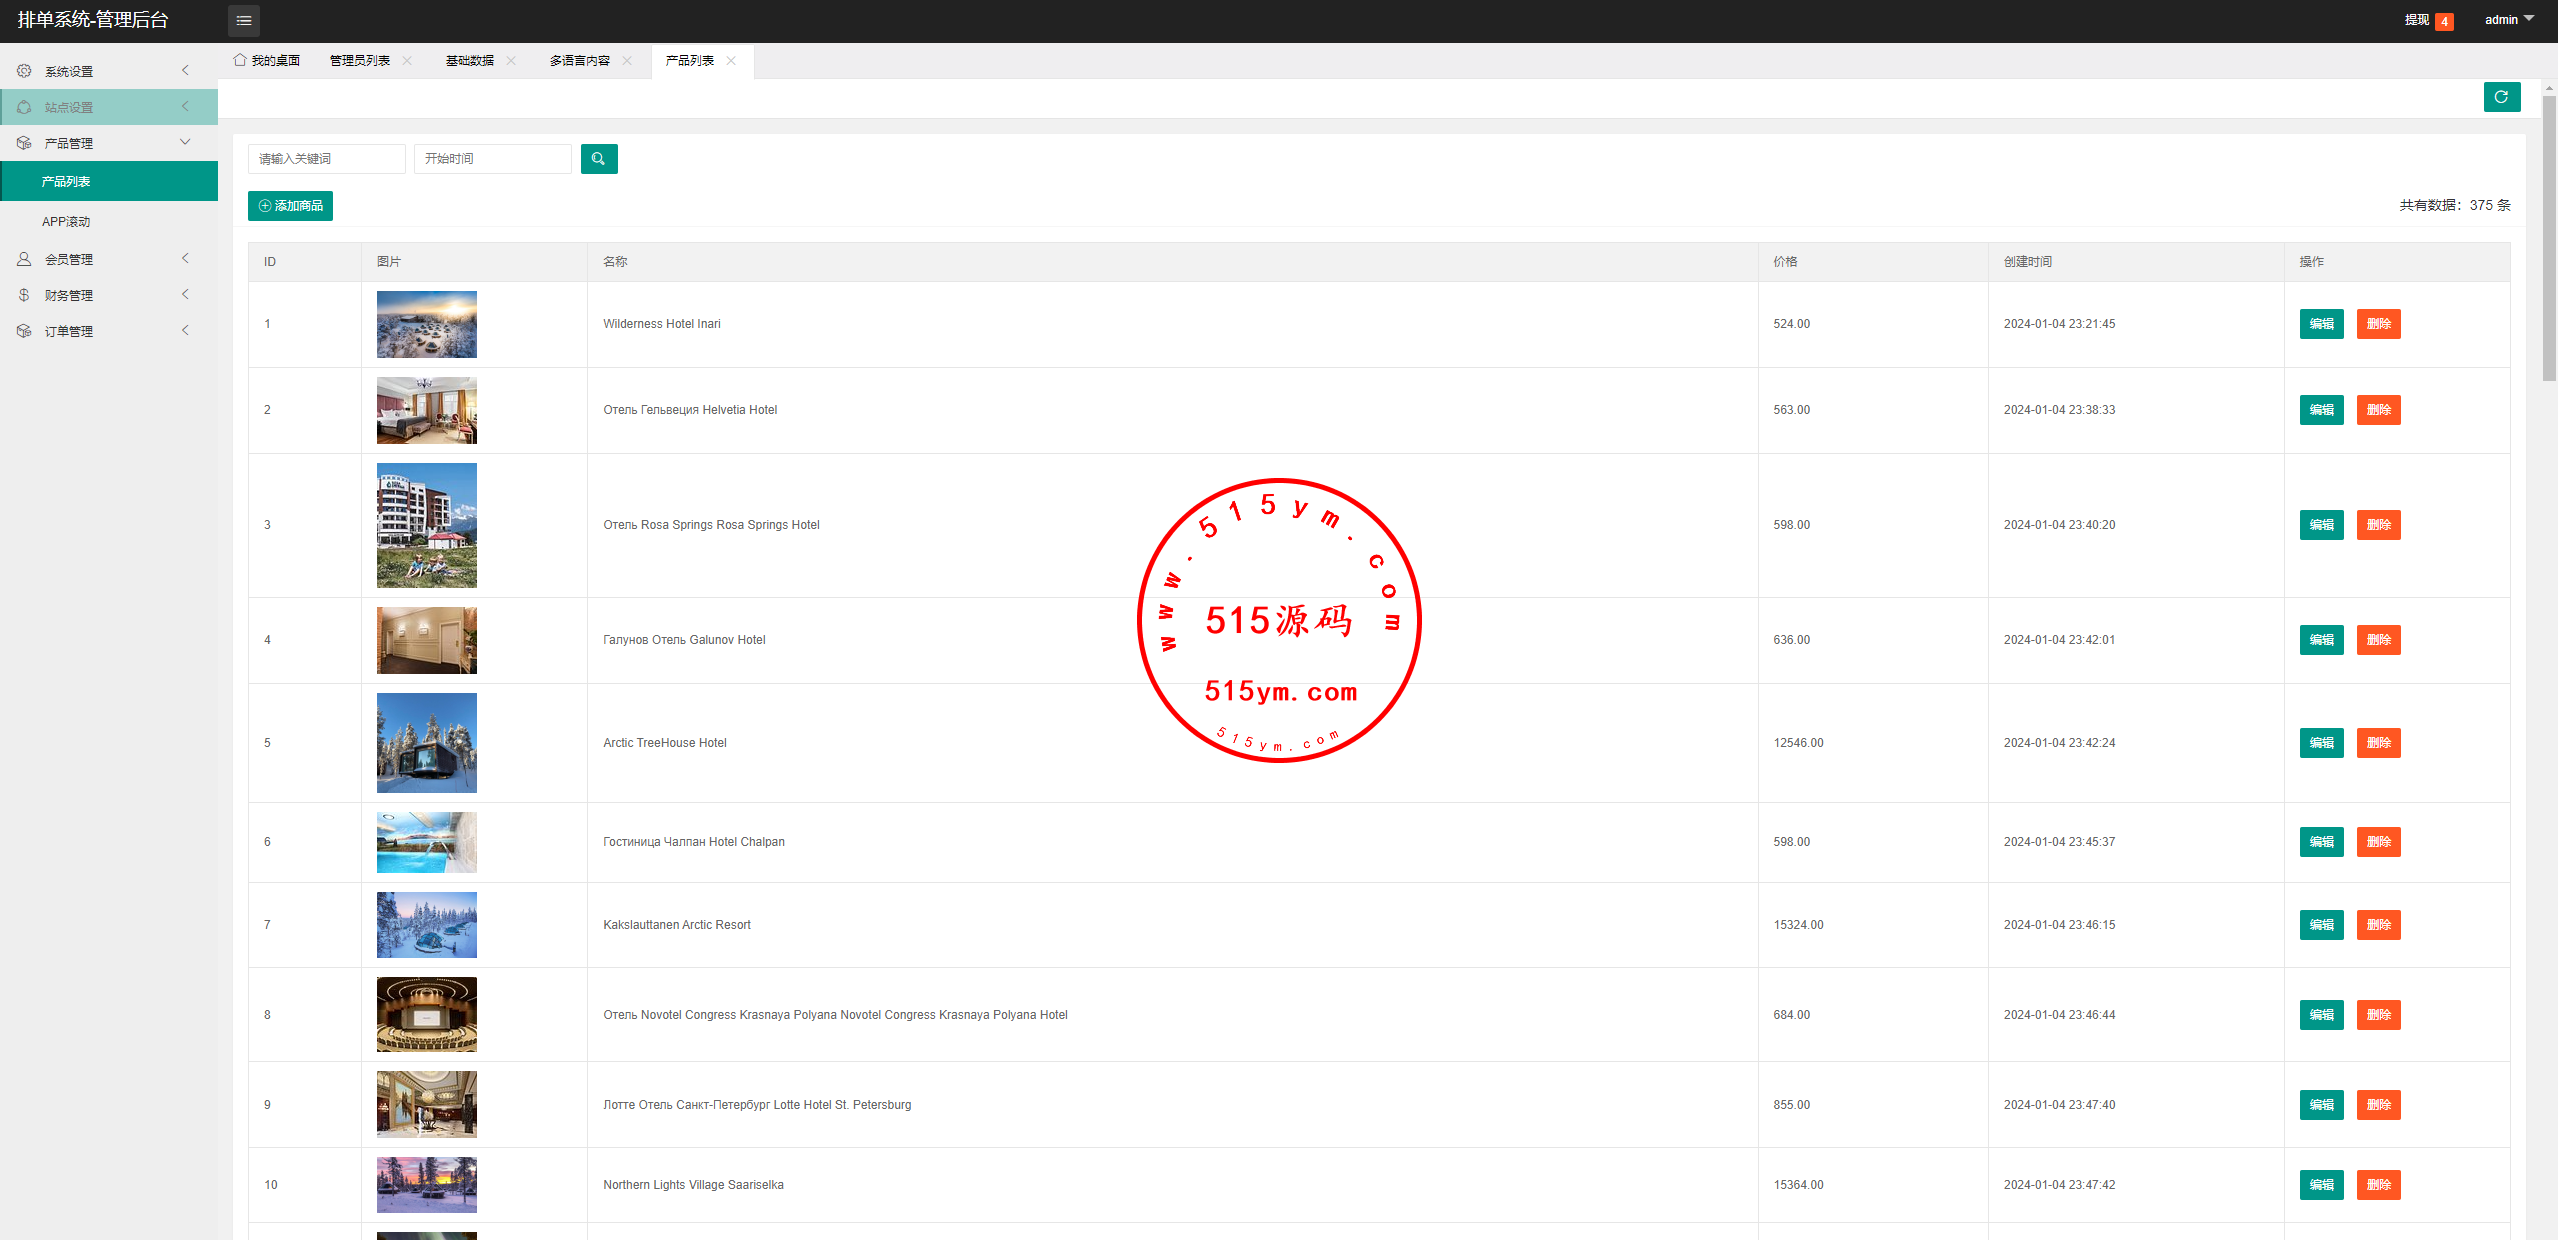Click the member management user icon
The image size is (2558, 1240).
(x=24, y=259)
